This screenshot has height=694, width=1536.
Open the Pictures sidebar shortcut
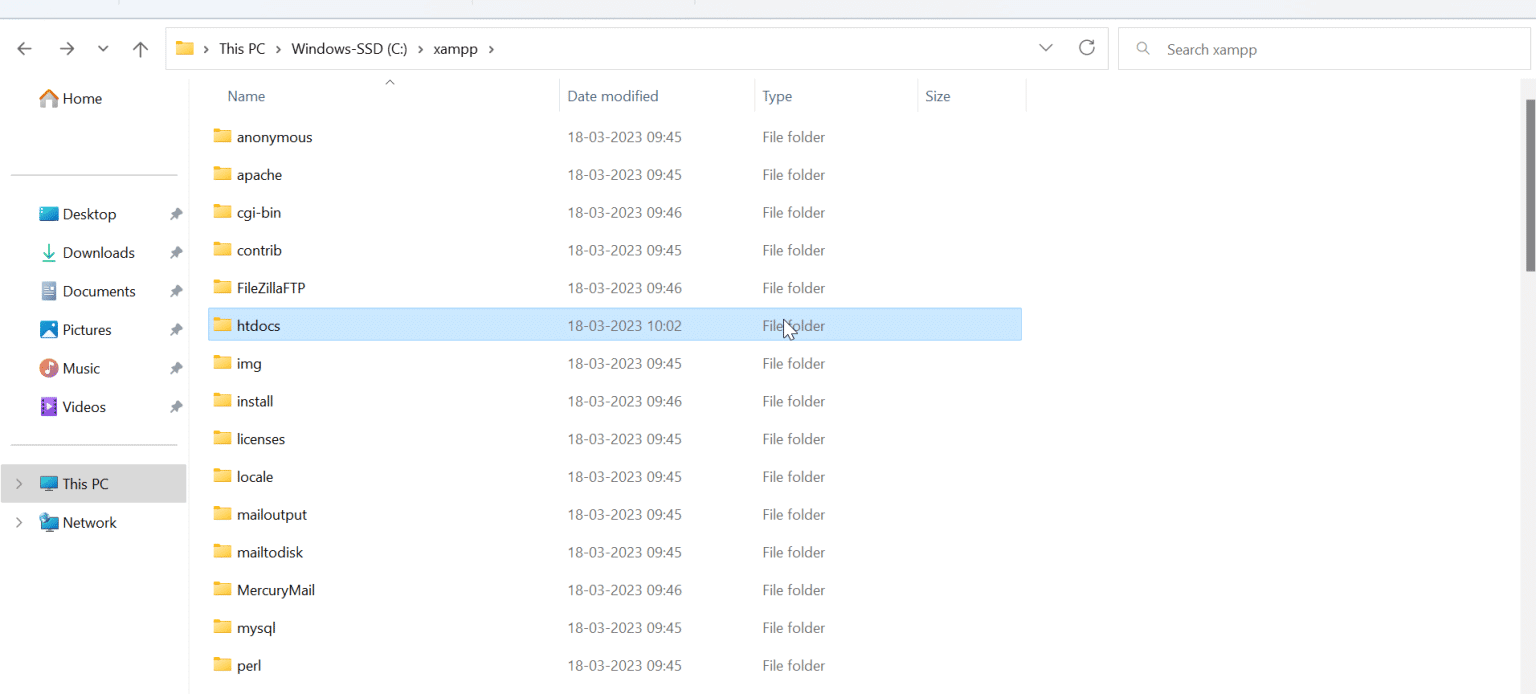[87, 329]
